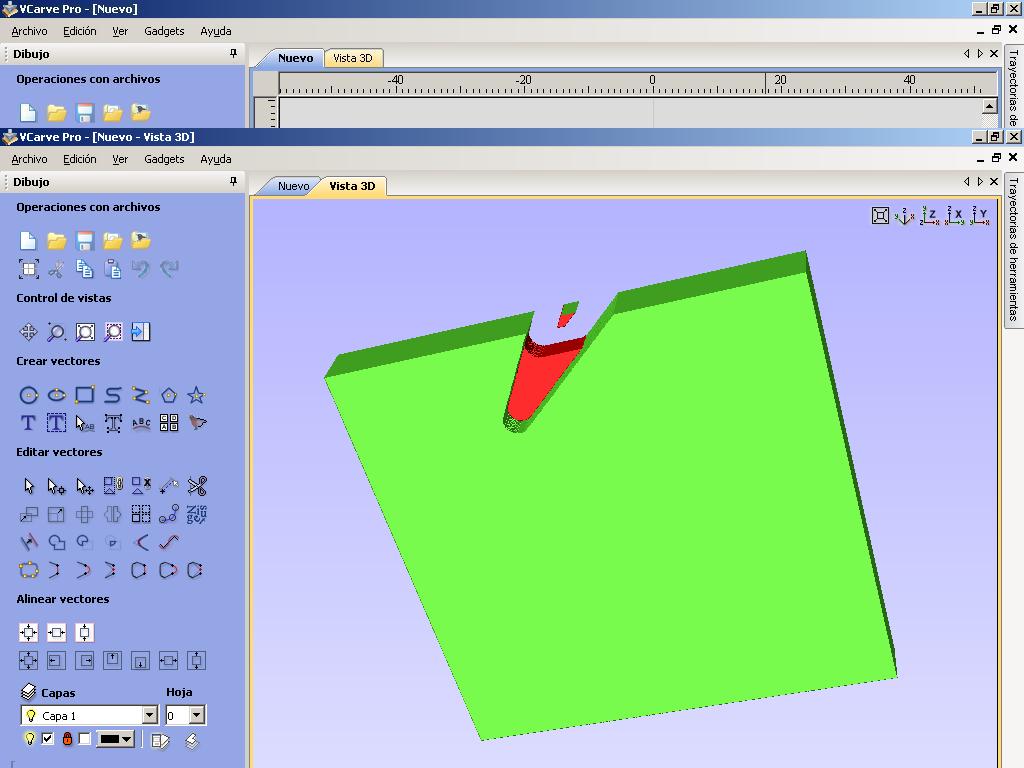Image resolution: width=1024 pixels, height=768 pixels.
Task: Click the bird-shaped trace bitmap icon
Action: [197, 423]
